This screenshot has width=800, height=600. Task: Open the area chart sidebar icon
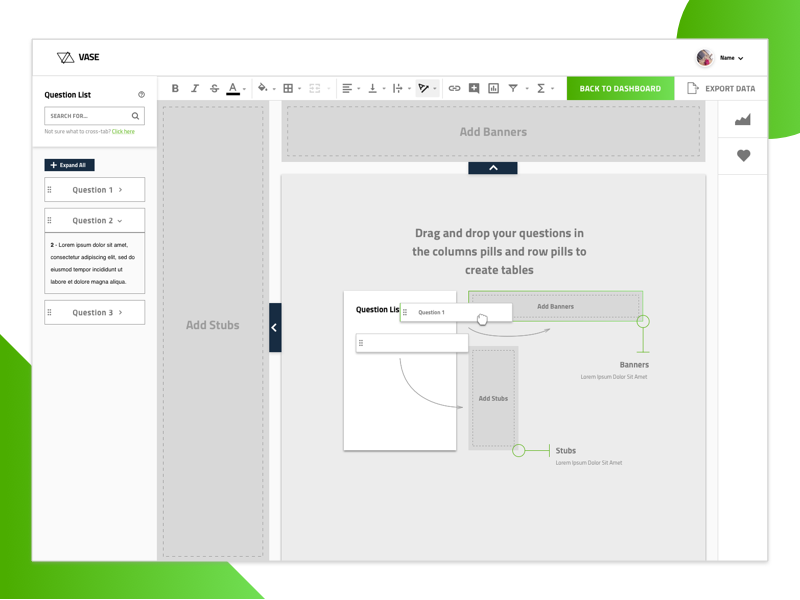pyautogui.click(x=743, y=119)
